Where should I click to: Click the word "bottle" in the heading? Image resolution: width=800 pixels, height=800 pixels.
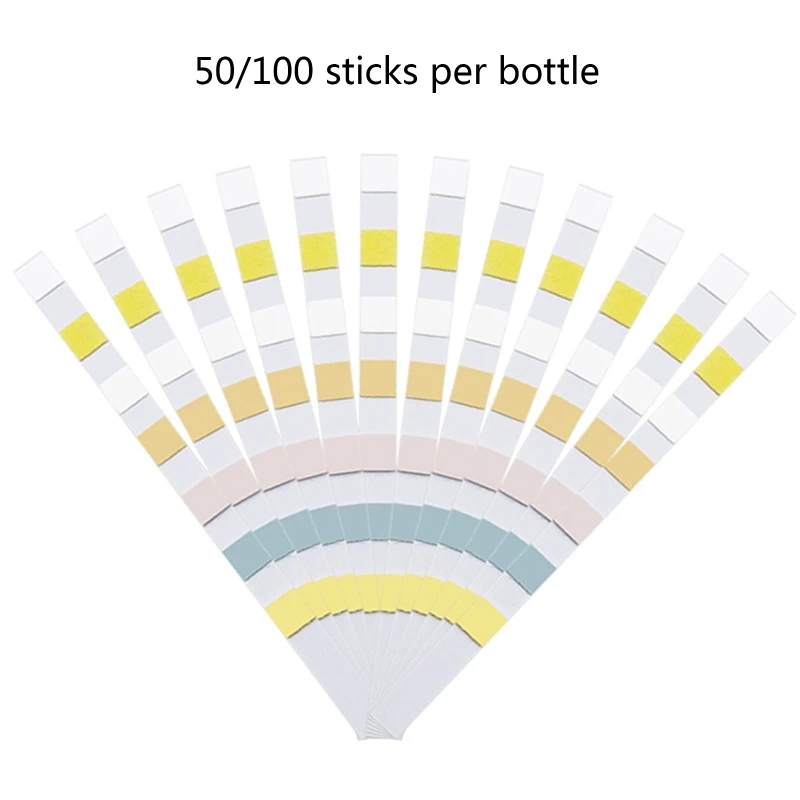(x=548, y=70)
